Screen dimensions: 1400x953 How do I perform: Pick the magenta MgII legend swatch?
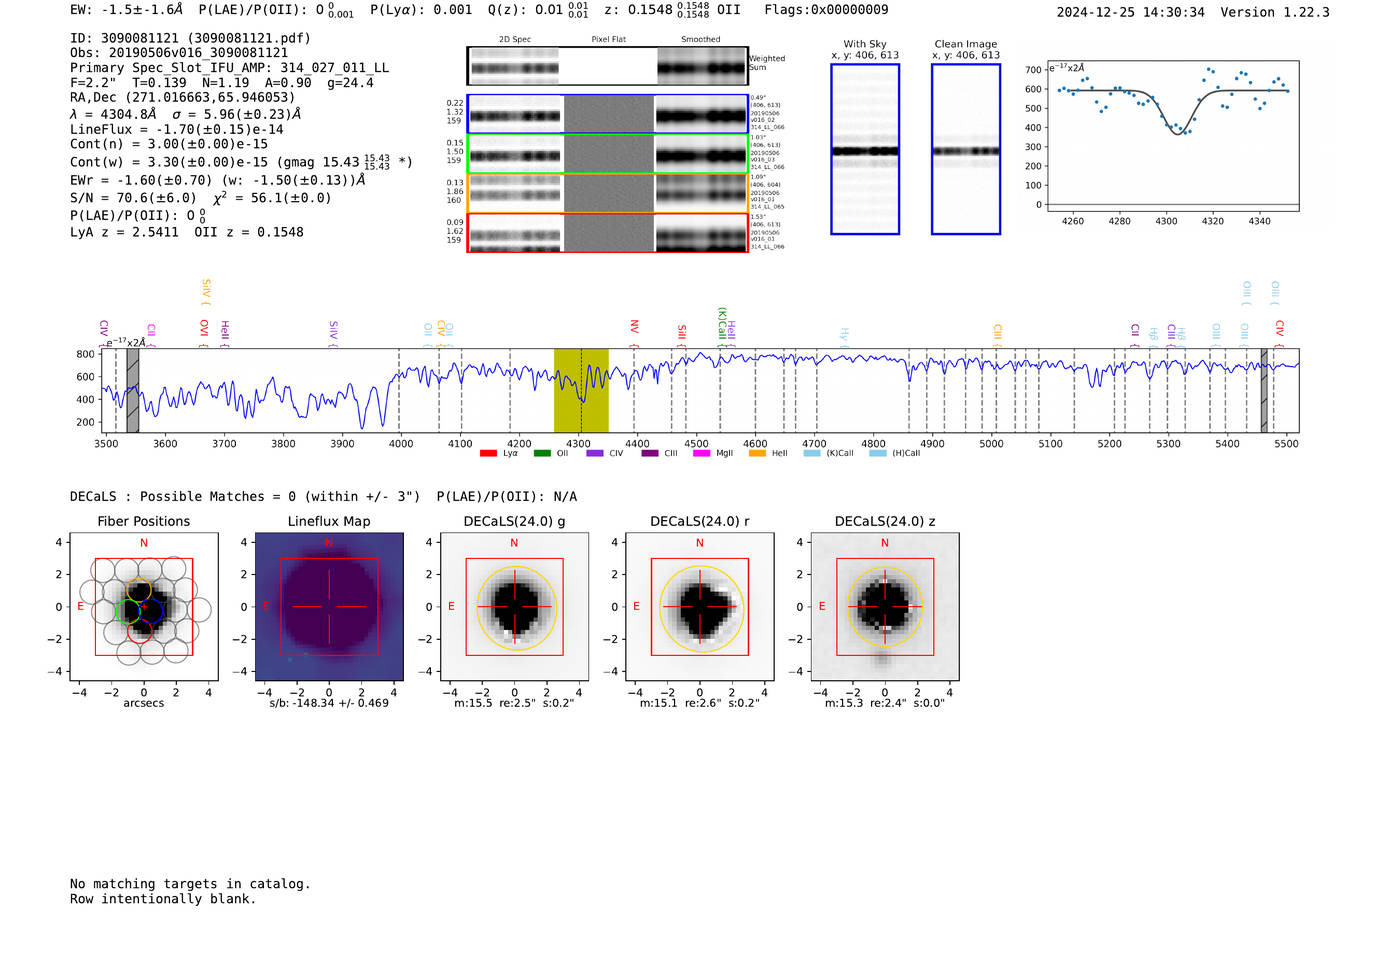click(x=701, y=454)
